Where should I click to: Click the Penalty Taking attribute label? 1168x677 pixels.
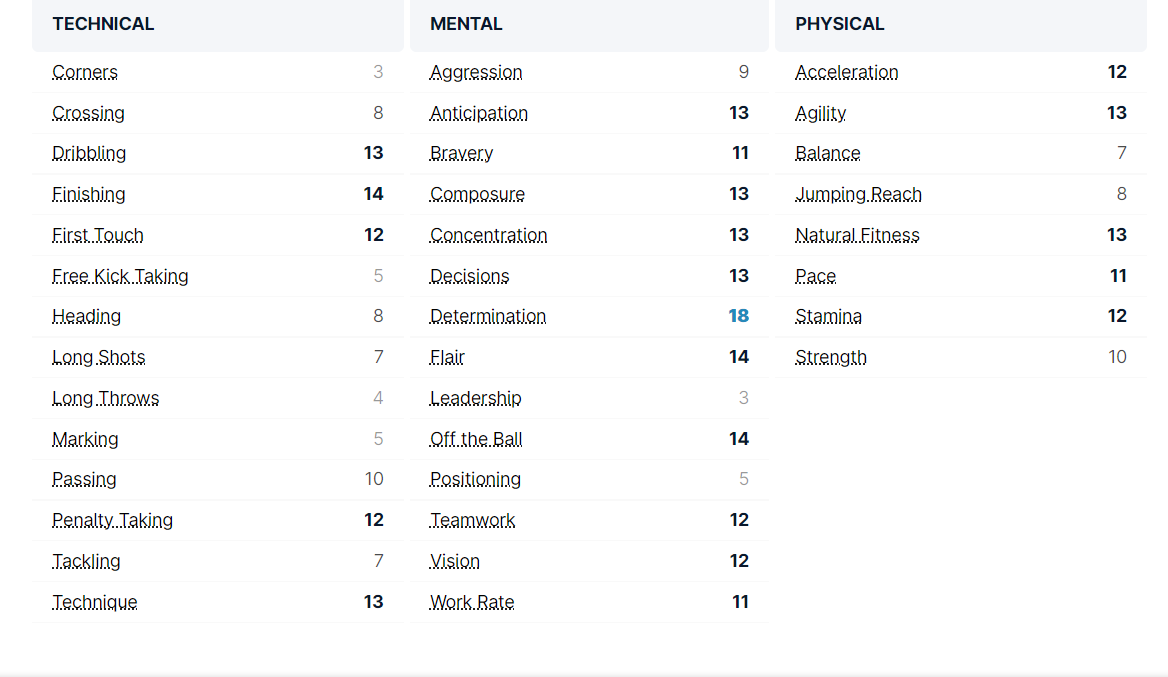tap(112, 520)
